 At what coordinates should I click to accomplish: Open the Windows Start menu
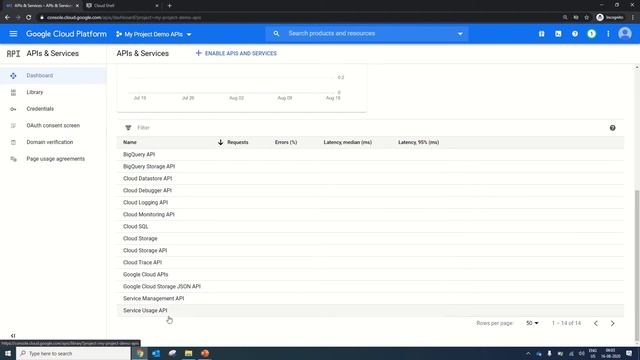[8, 353]
